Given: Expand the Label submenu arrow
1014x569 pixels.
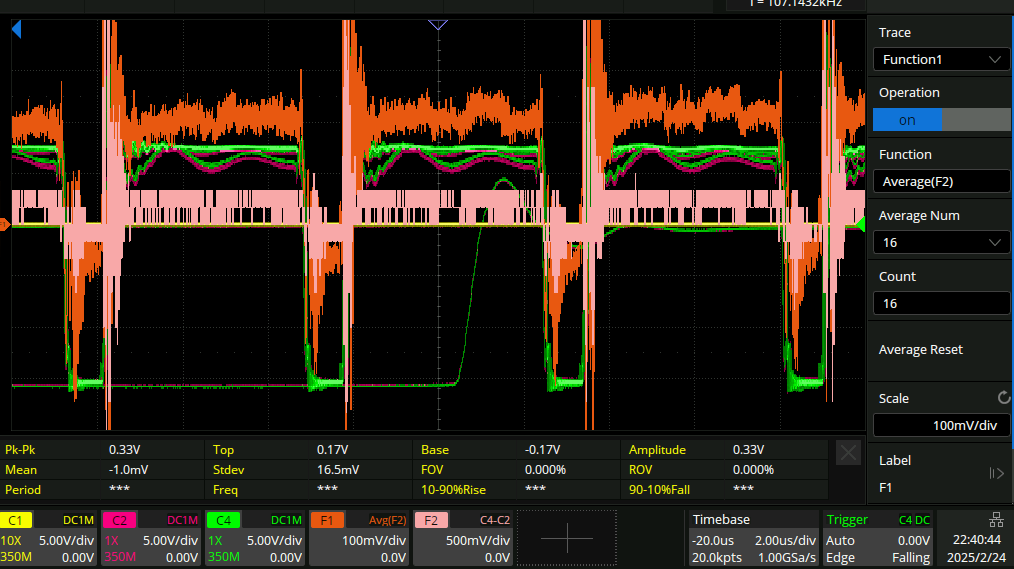Looking at the screenshot, I should click(996, 473).
